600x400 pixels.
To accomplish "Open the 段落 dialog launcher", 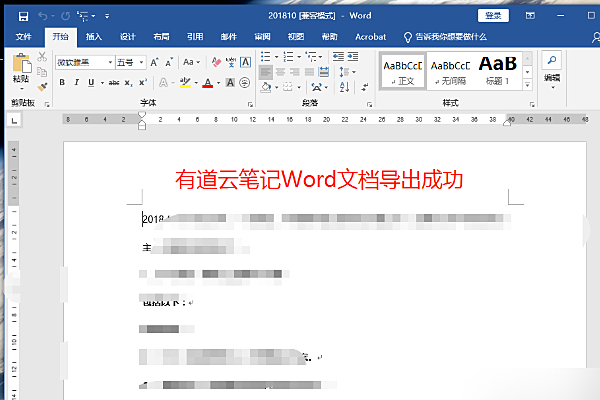I will (369, 104).
